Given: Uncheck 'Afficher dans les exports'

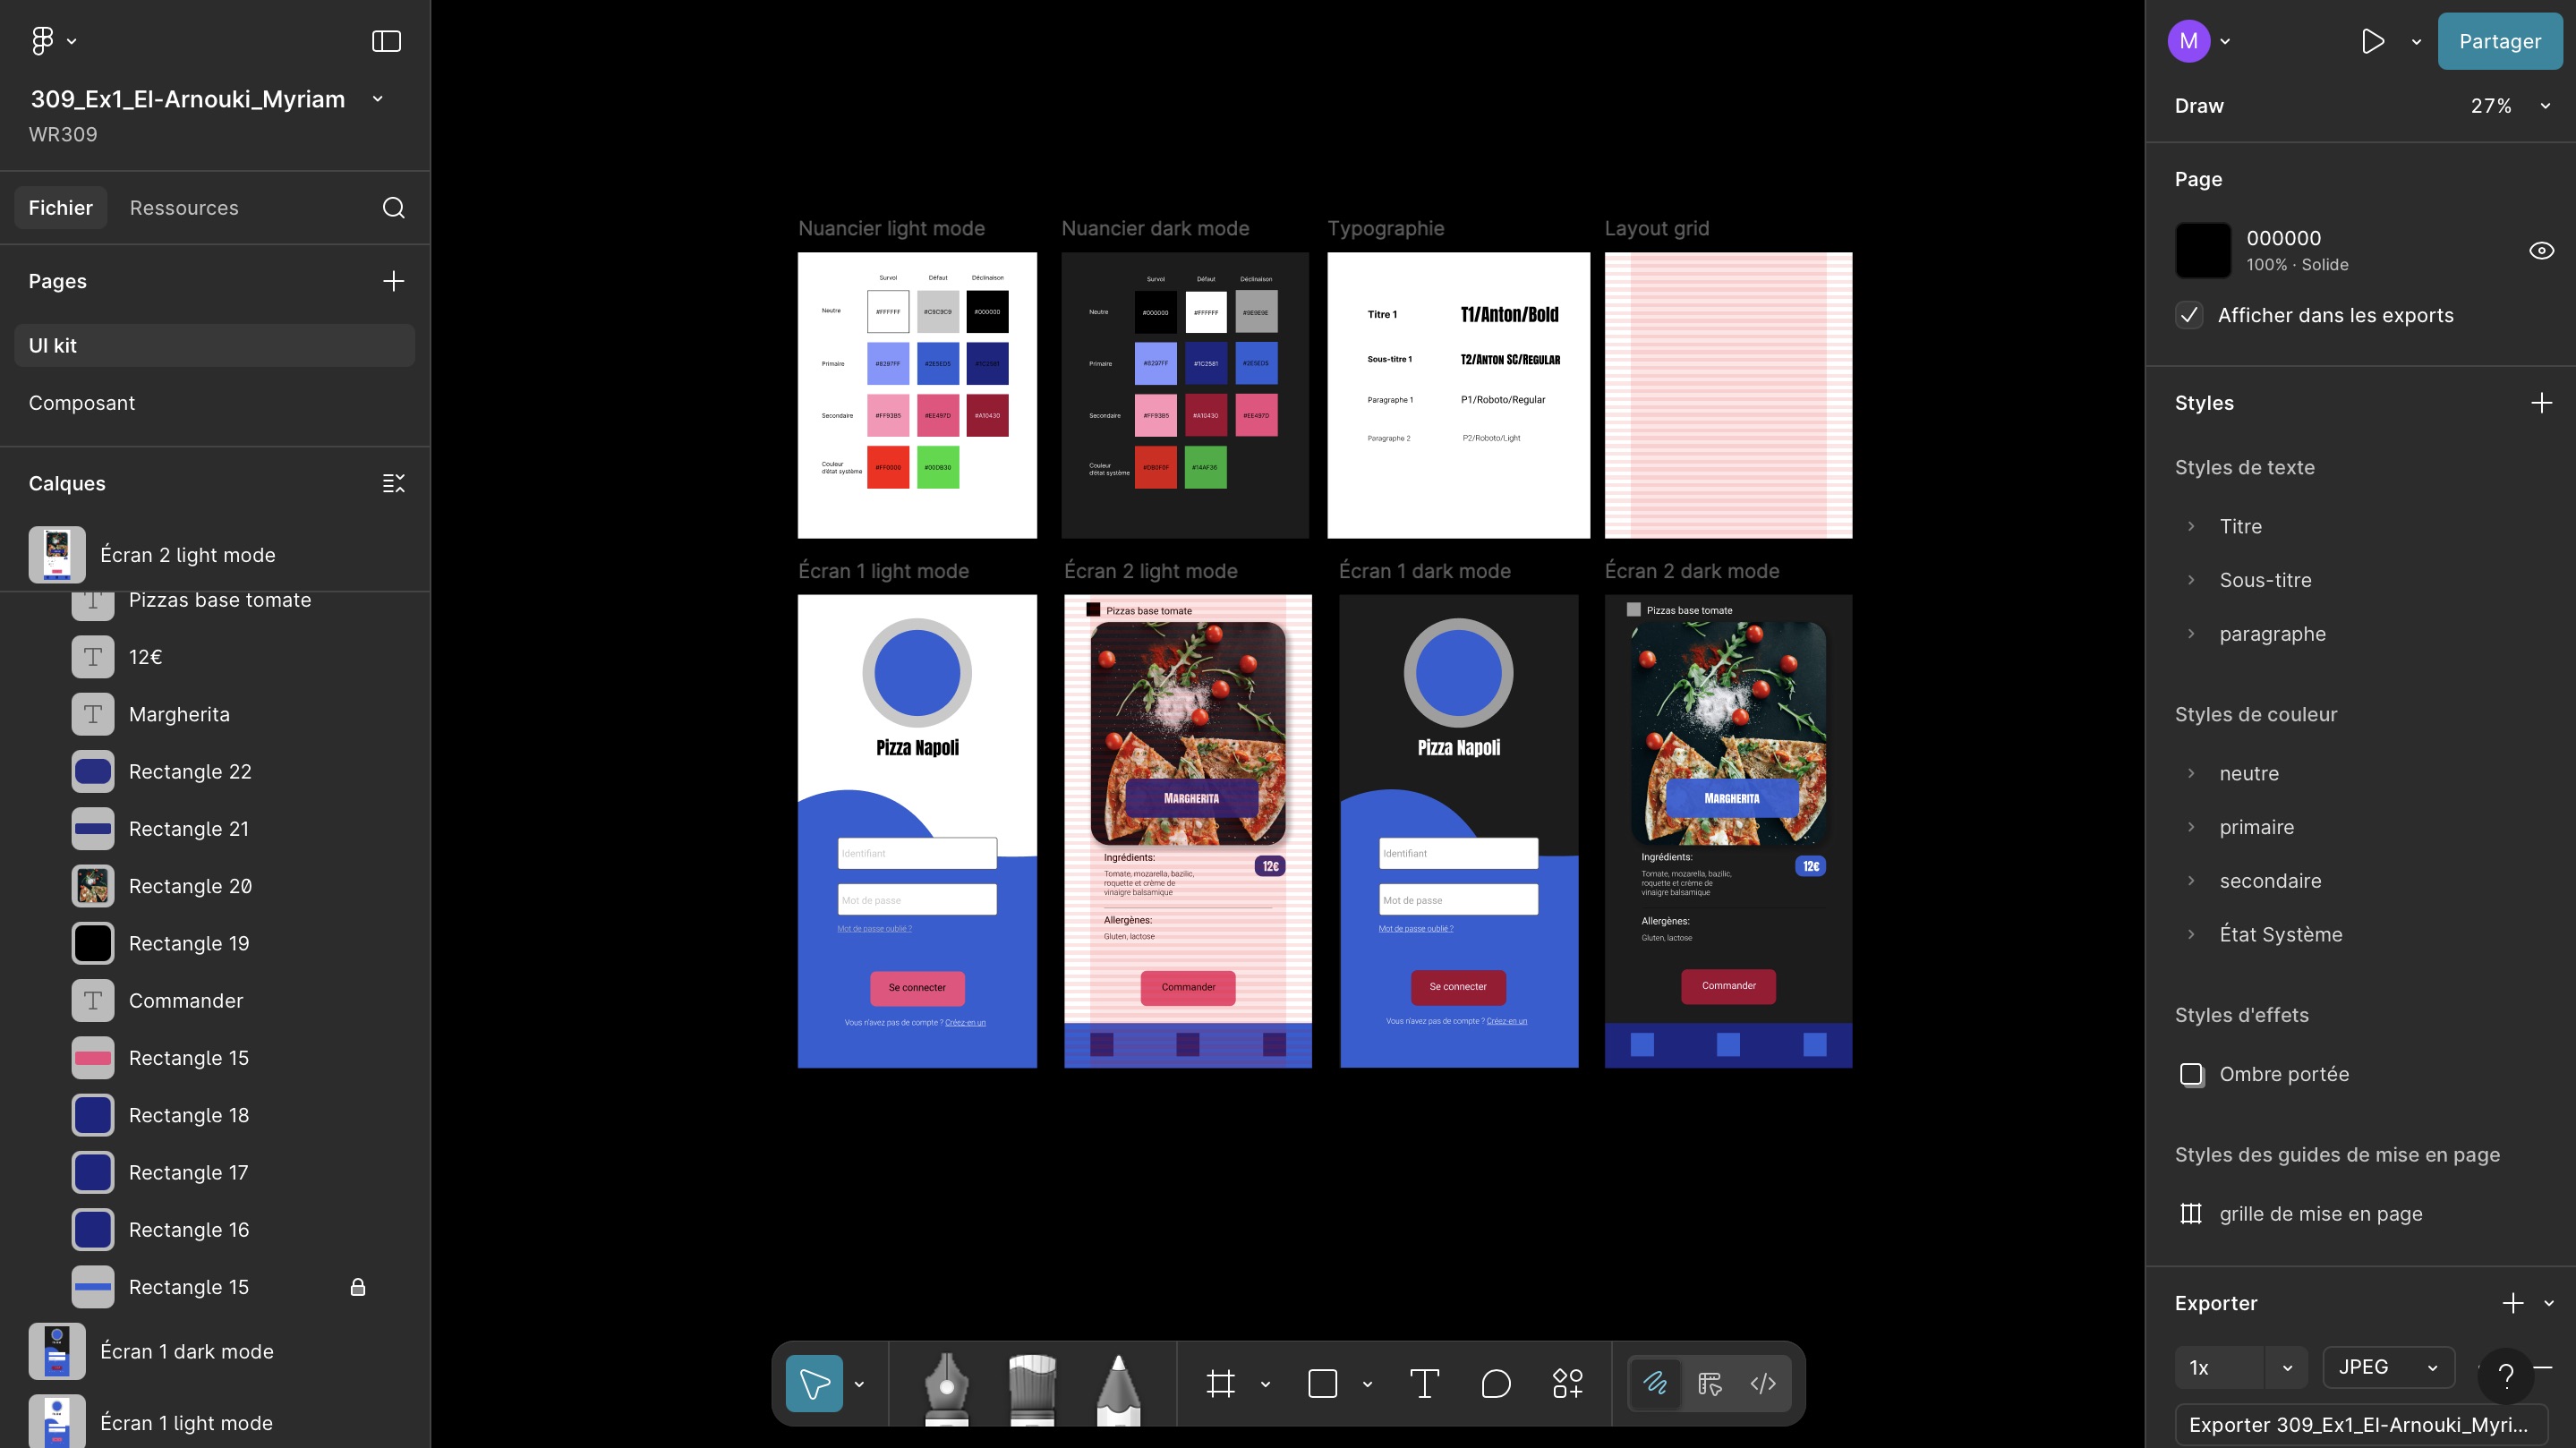Looking at the screenshot, I should [2189, 314].
